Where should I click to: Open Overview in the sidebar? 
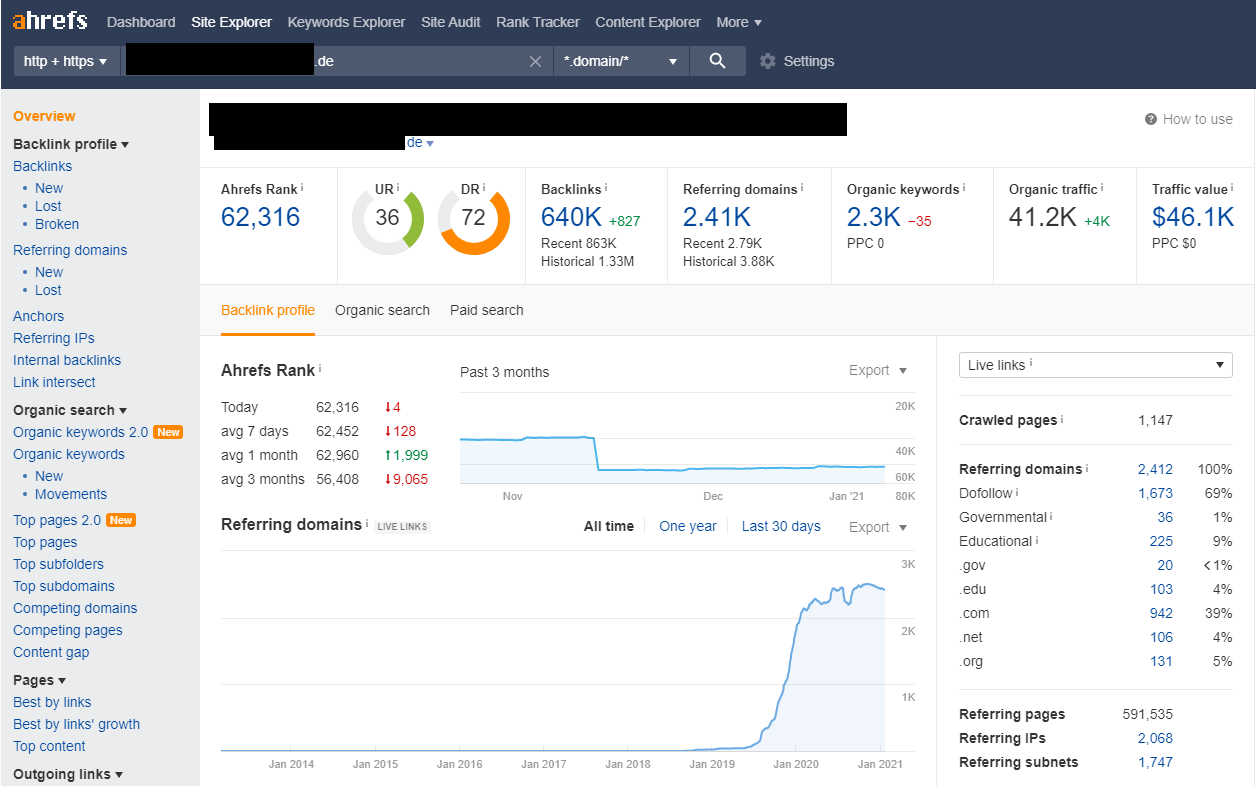point(44,116)
